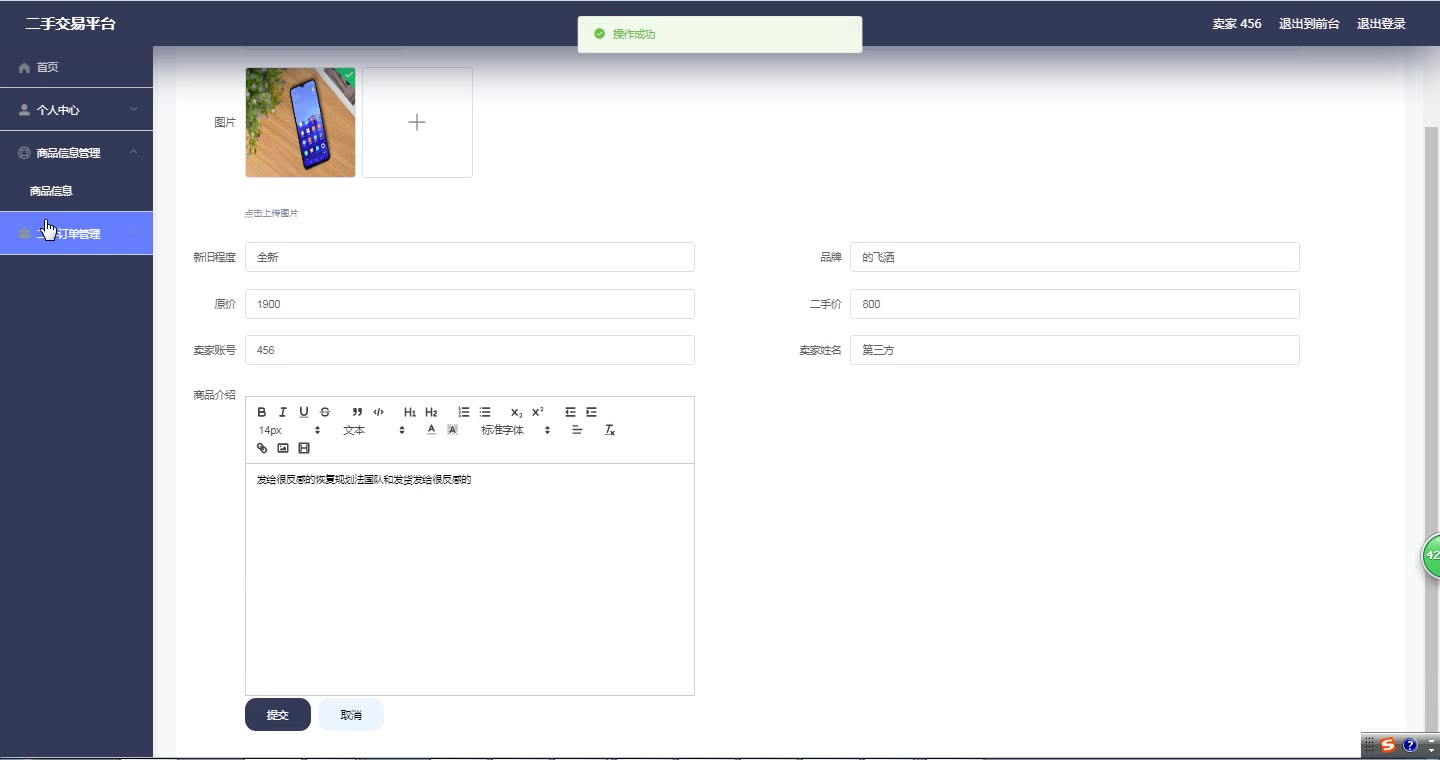Screen dimensions: 1440x760
Task: Focus the 品牌 input field
Action: pos(1075,257)
